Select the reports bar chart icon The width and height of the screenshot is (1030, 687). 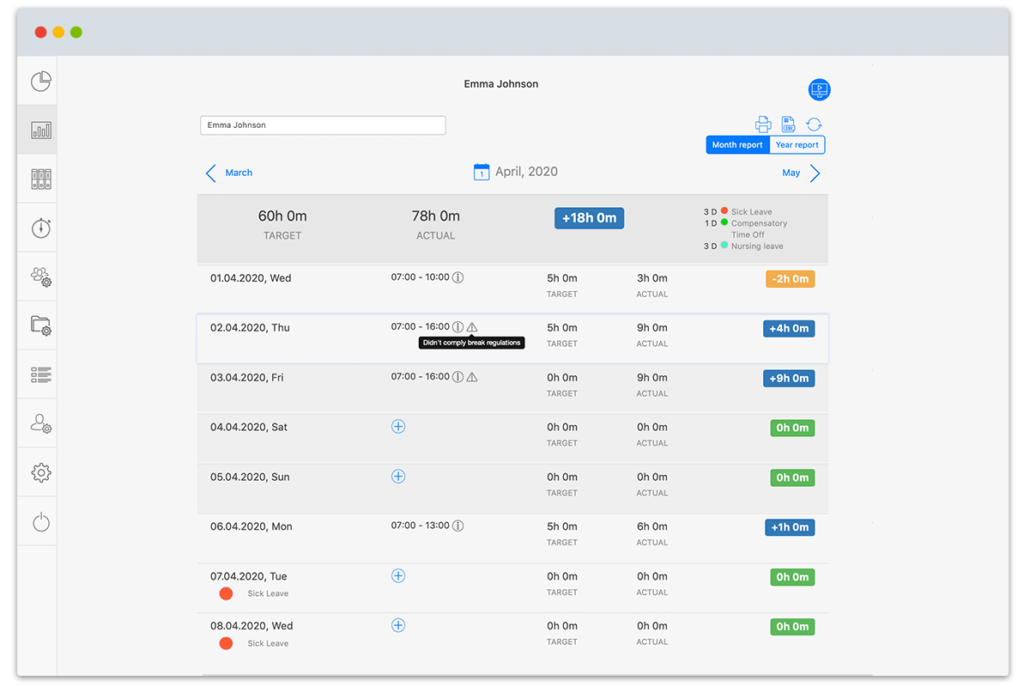pos(40,130)
